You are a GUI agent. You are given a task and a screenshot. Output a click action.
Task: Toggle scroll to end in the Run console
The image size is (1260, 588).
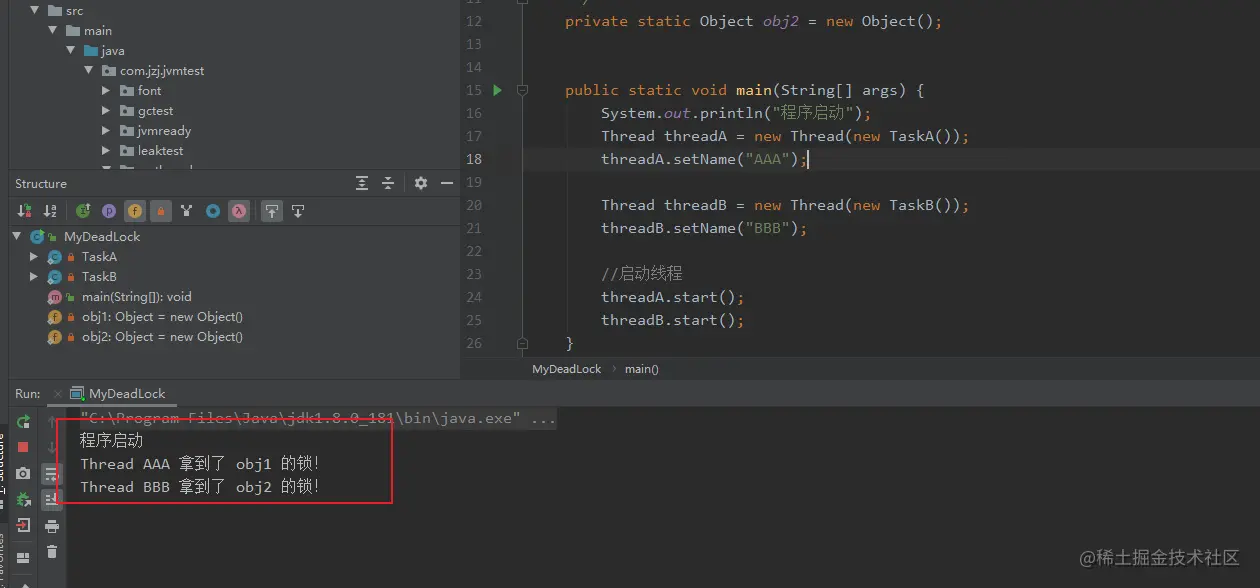52,499
